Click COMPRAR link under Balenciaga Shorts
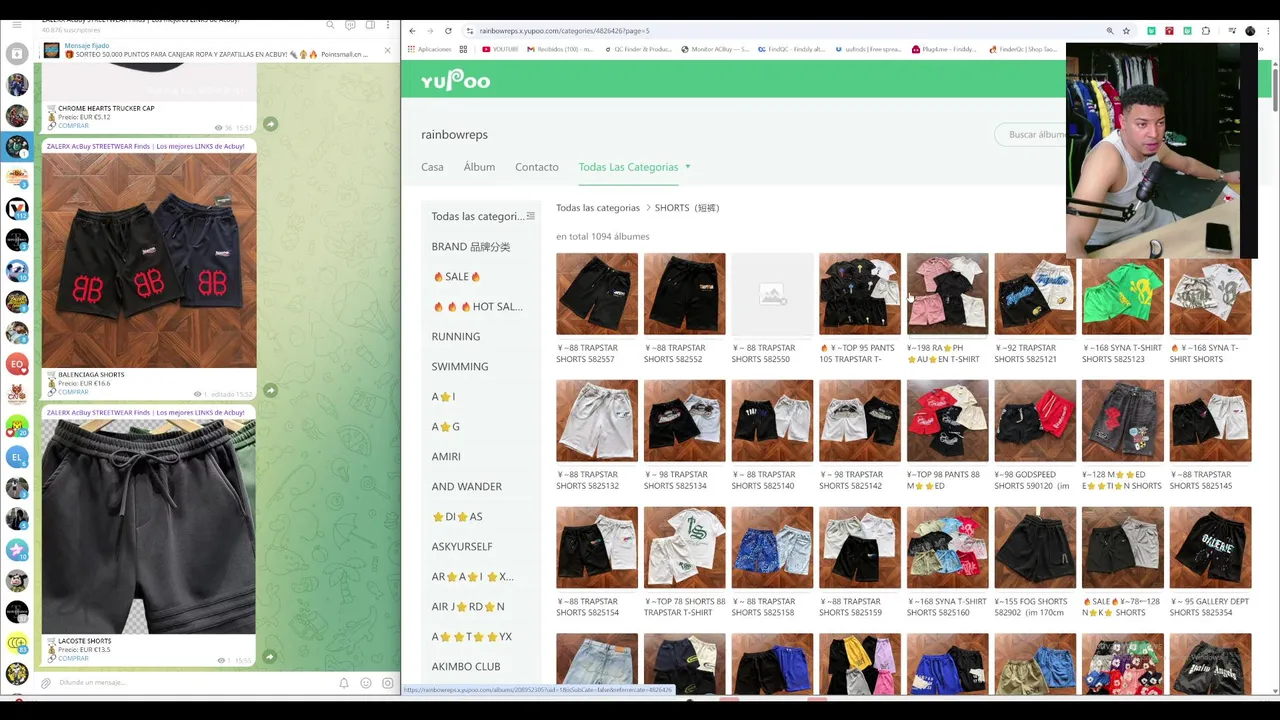Image resolution: width=1280 pixels, height=720 pixels. click(x=73, y=392)
